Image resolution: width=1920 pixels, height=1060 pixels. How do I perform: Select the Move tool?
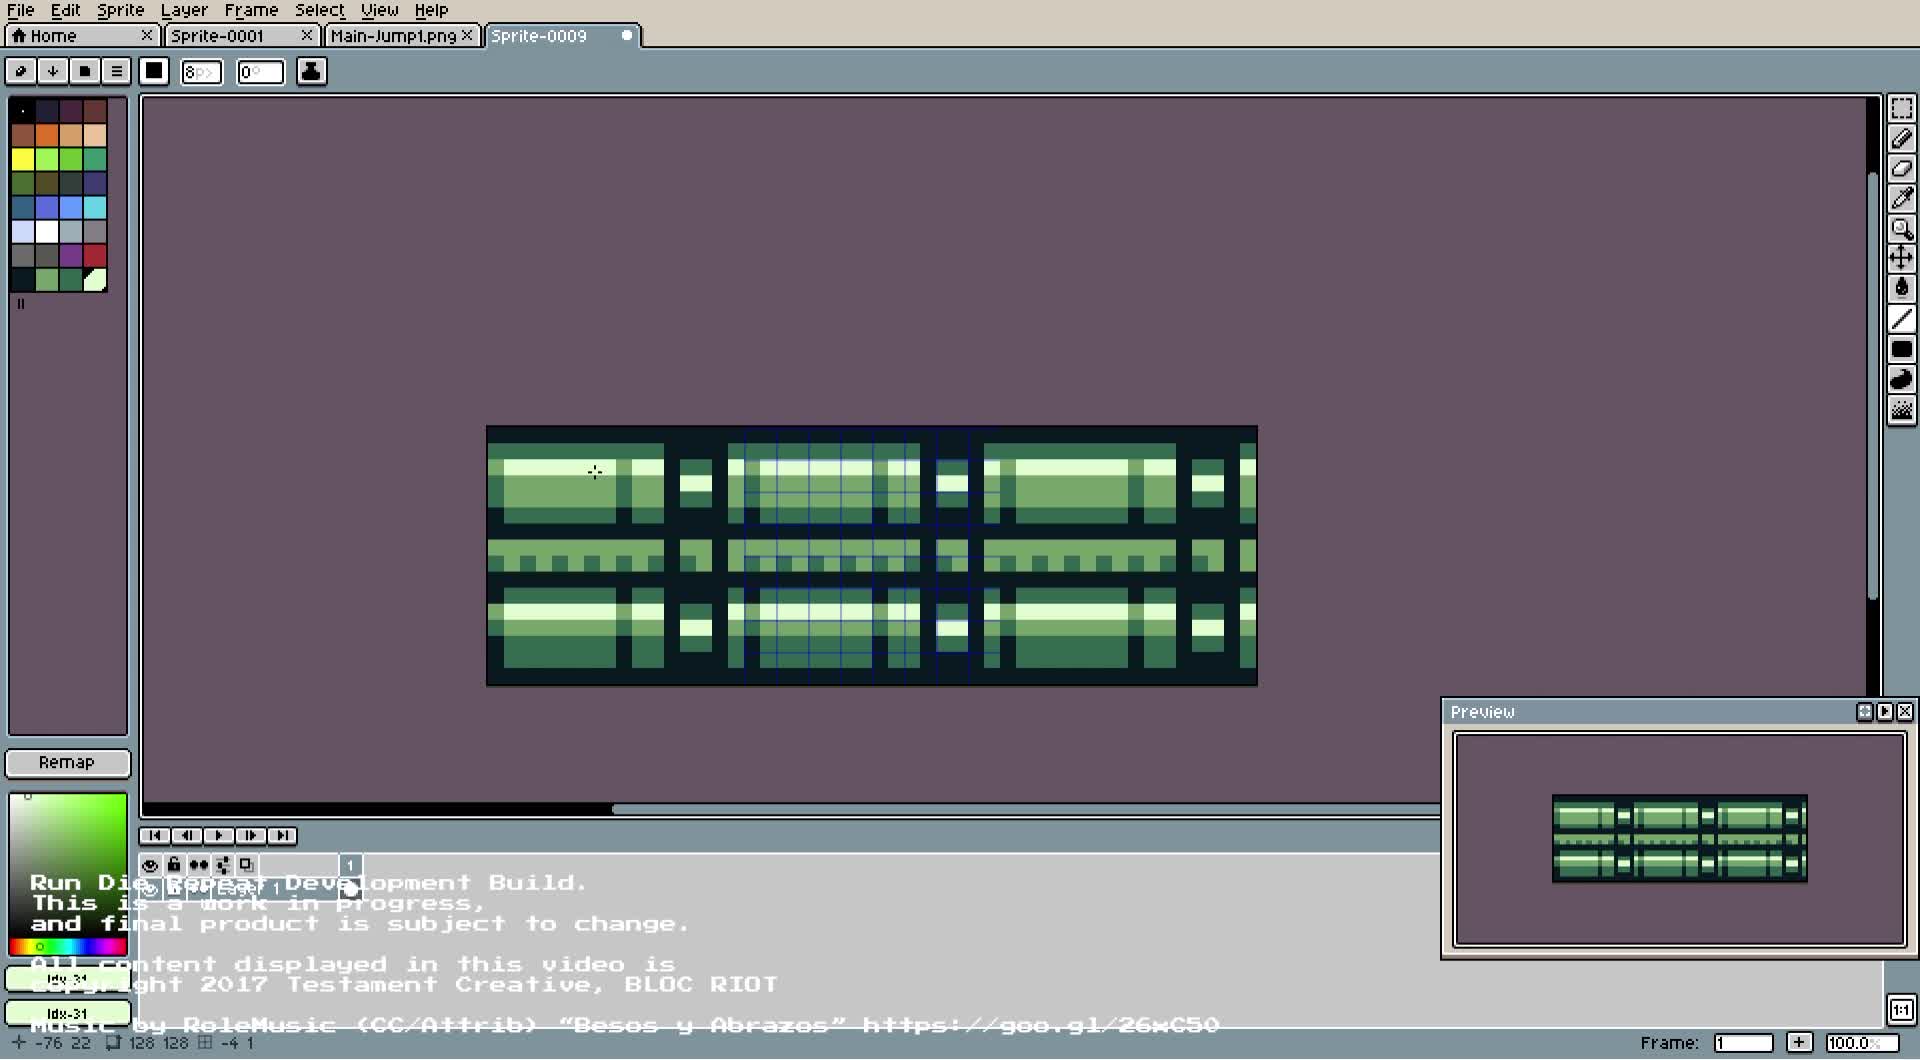click(1901, 259)
